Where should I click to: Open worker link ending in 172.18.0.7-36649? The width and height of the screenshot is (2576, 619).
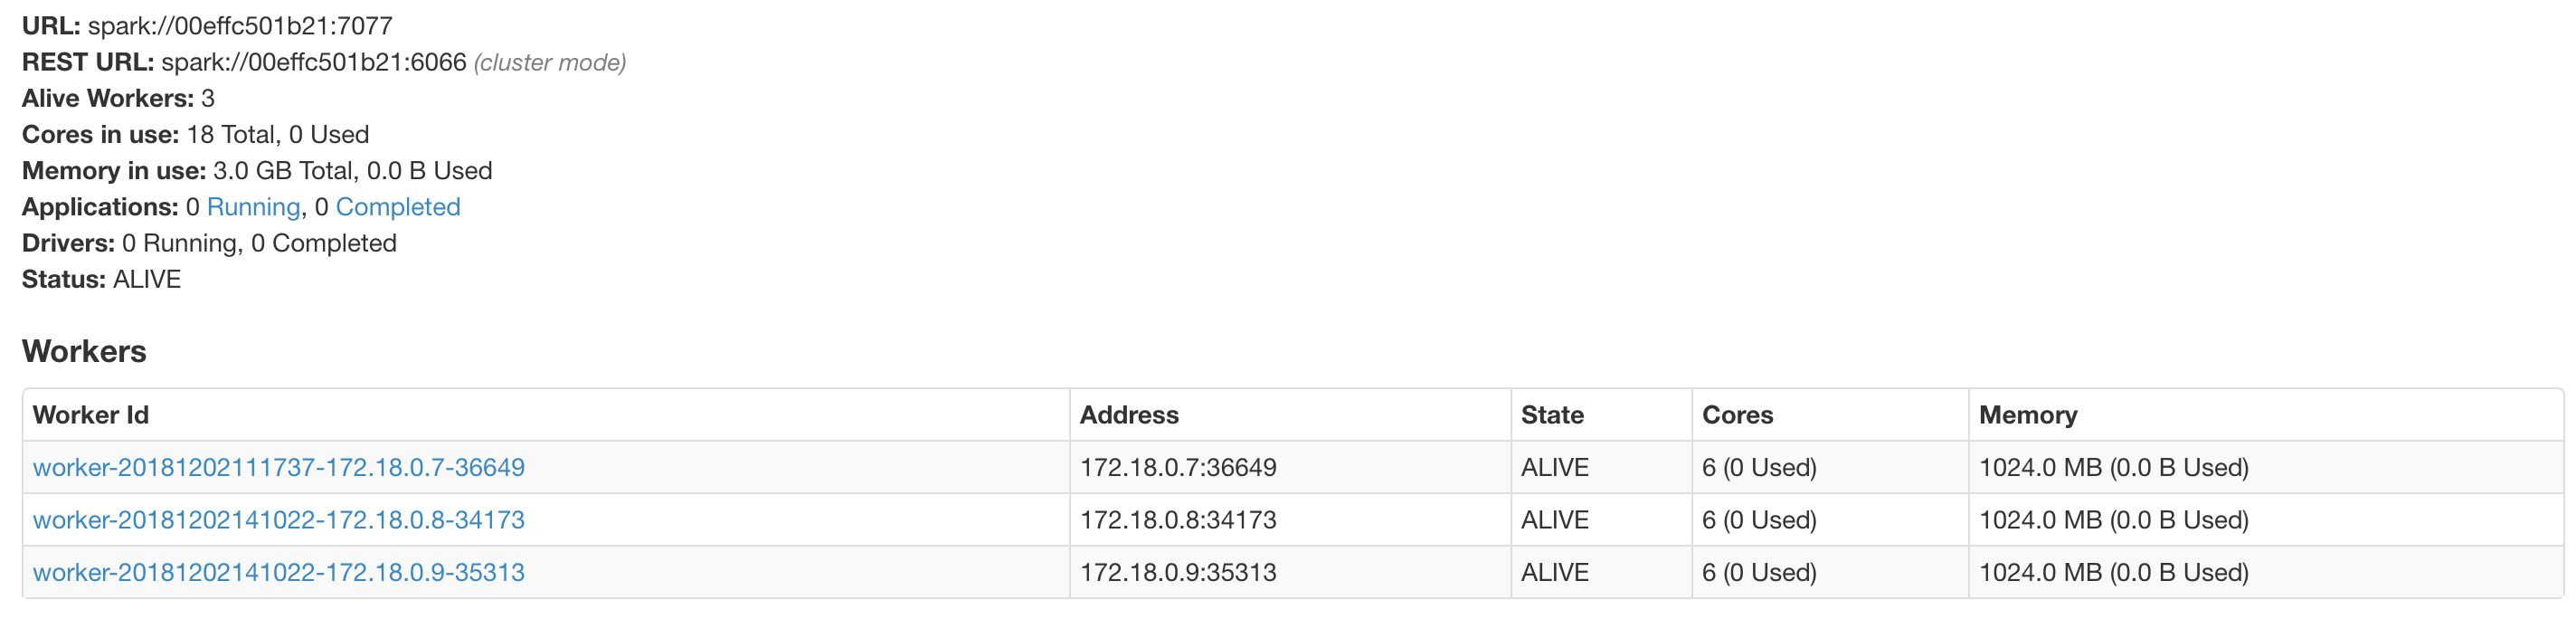(x=278, y=467)
